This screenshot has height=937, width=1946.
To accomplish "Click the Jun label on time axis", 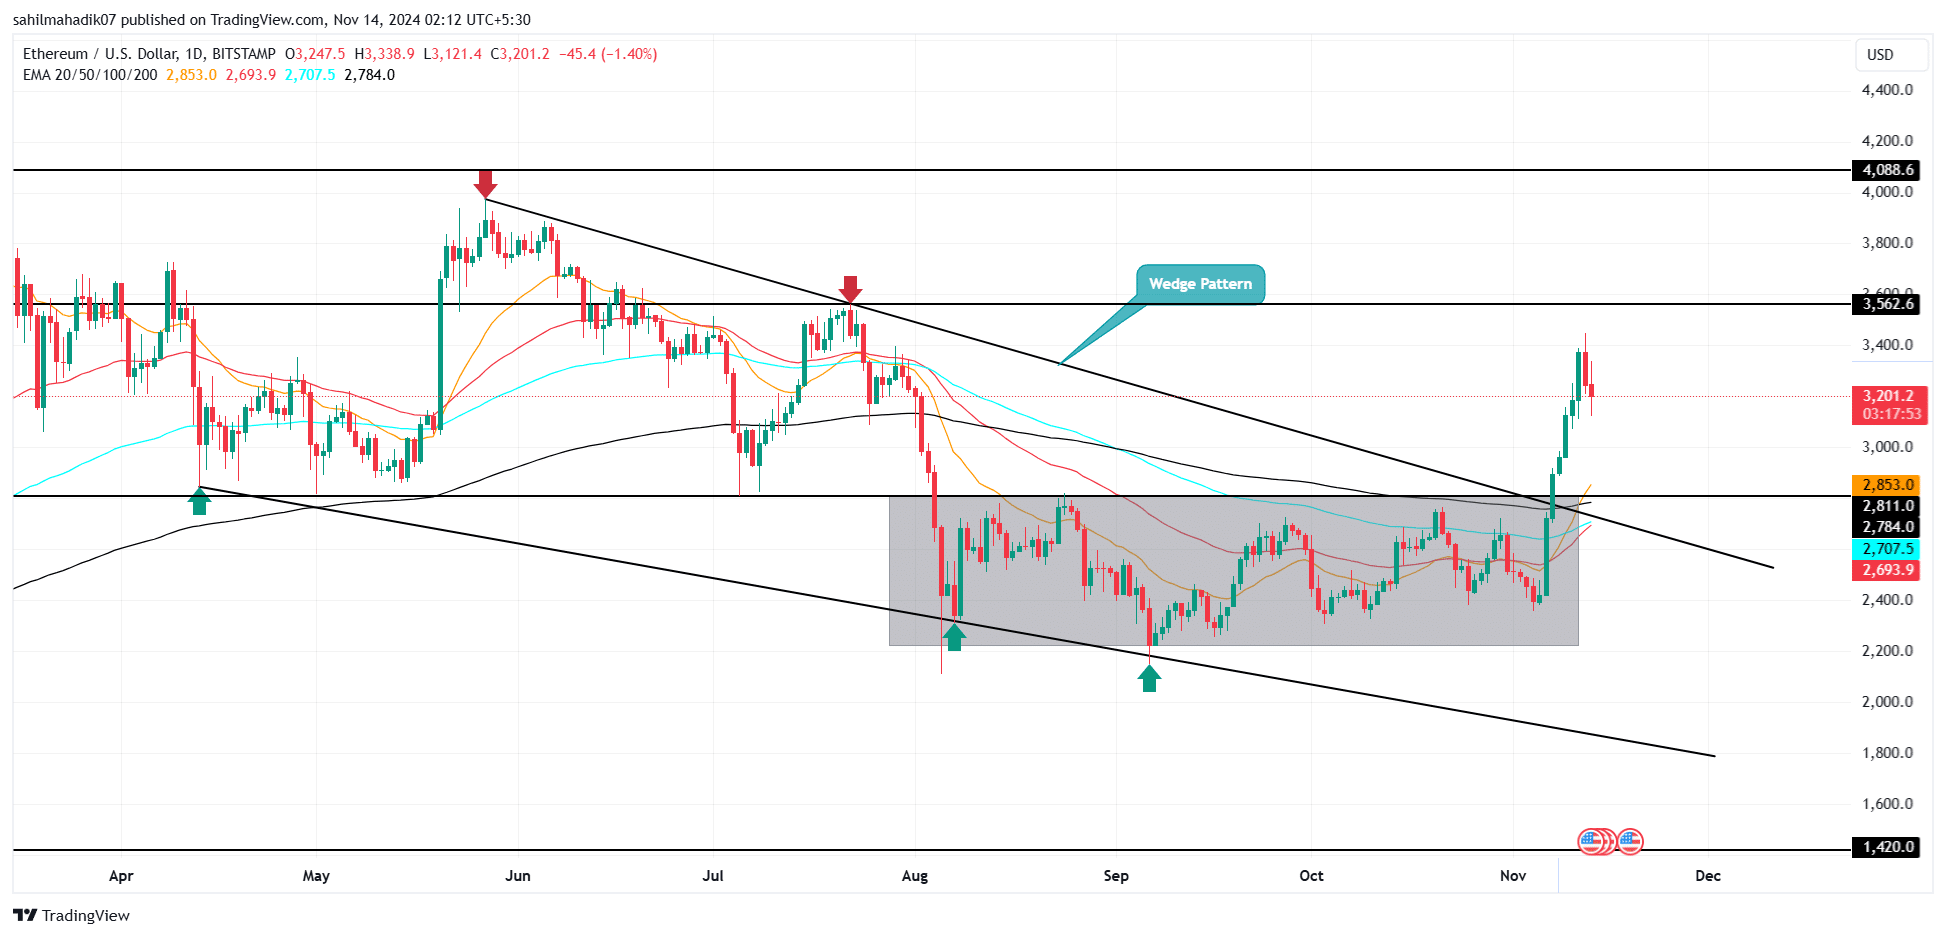I will [518, 876].
